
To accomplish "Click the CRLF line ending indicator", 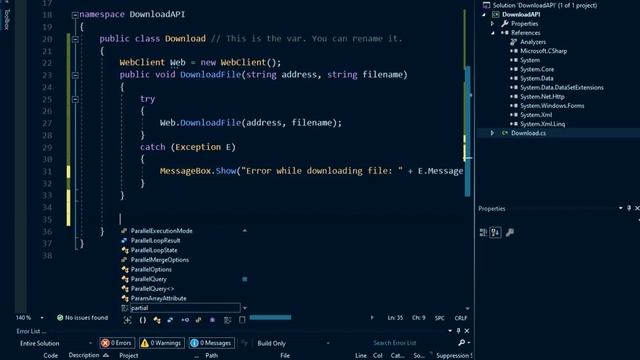I will (461, 318).
